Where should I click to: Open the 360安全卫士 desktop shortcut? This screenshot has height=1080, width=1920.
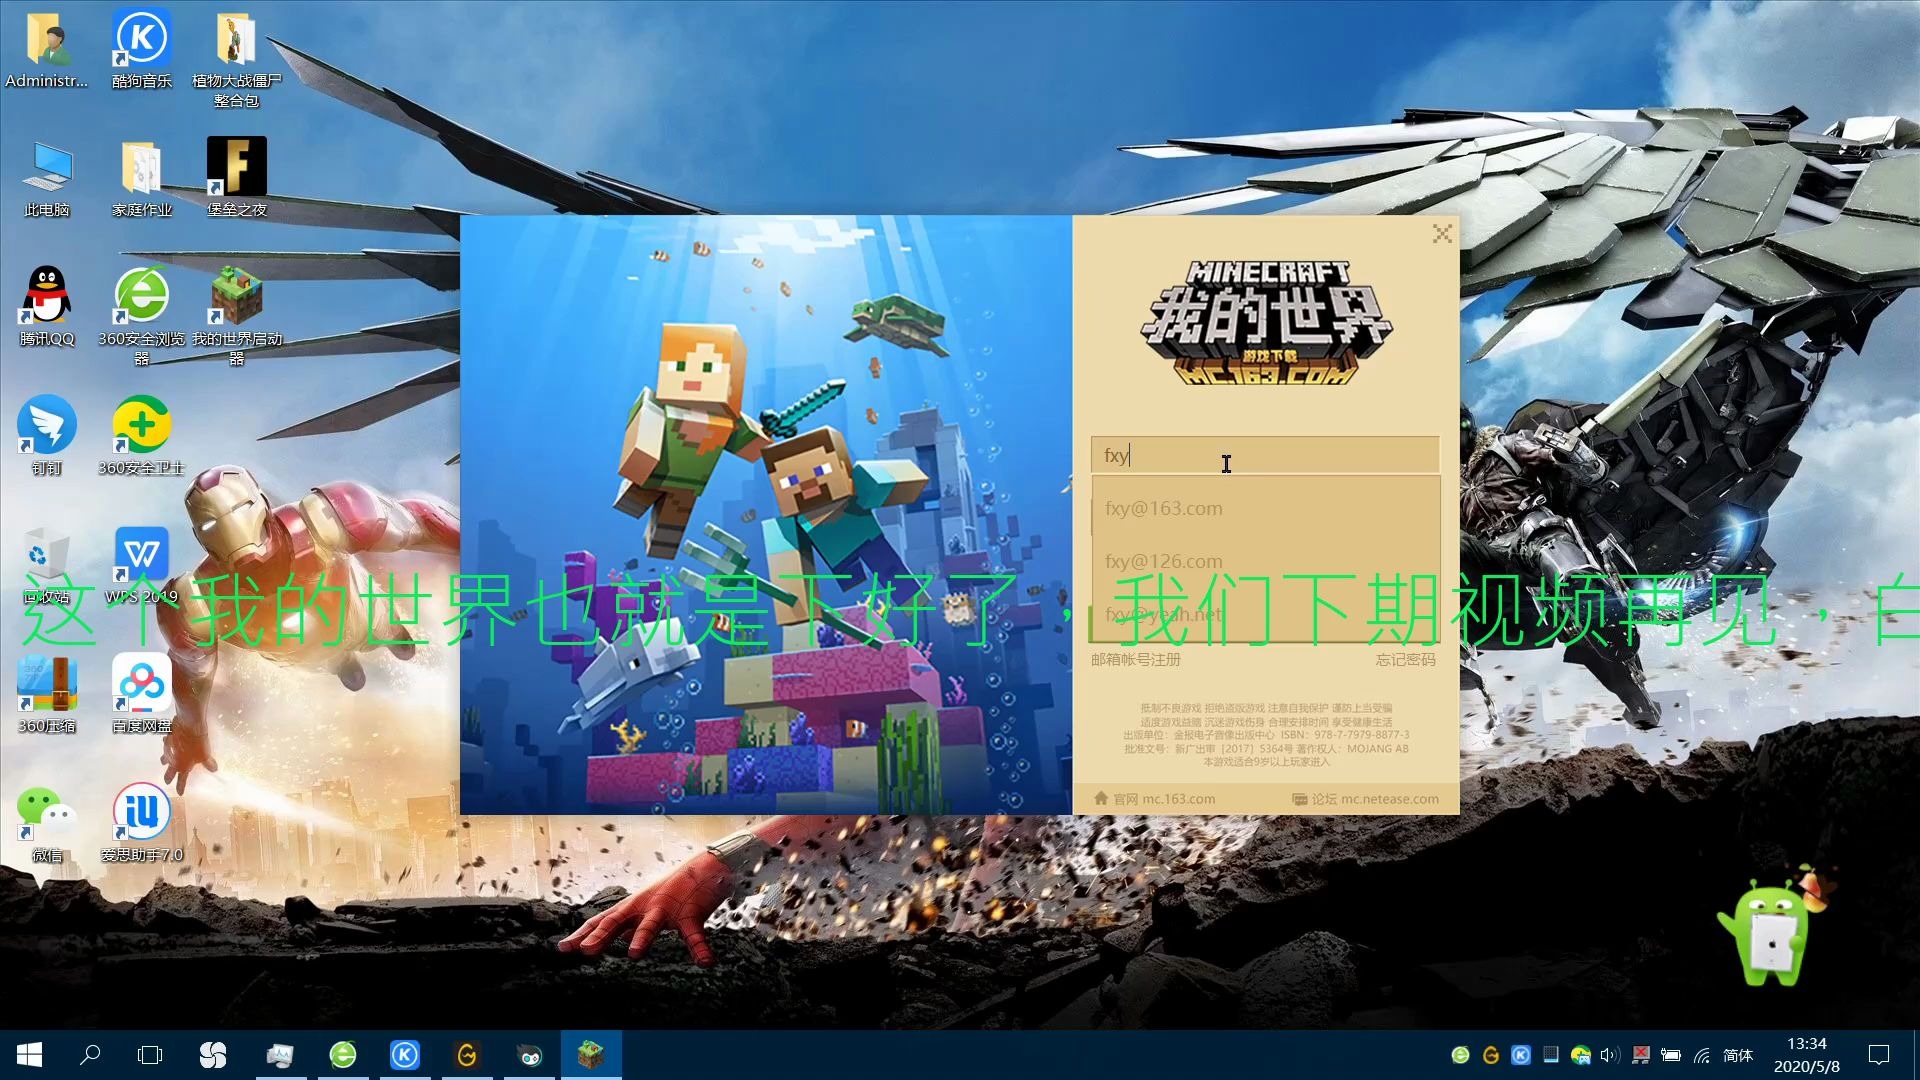coord(142,436)
